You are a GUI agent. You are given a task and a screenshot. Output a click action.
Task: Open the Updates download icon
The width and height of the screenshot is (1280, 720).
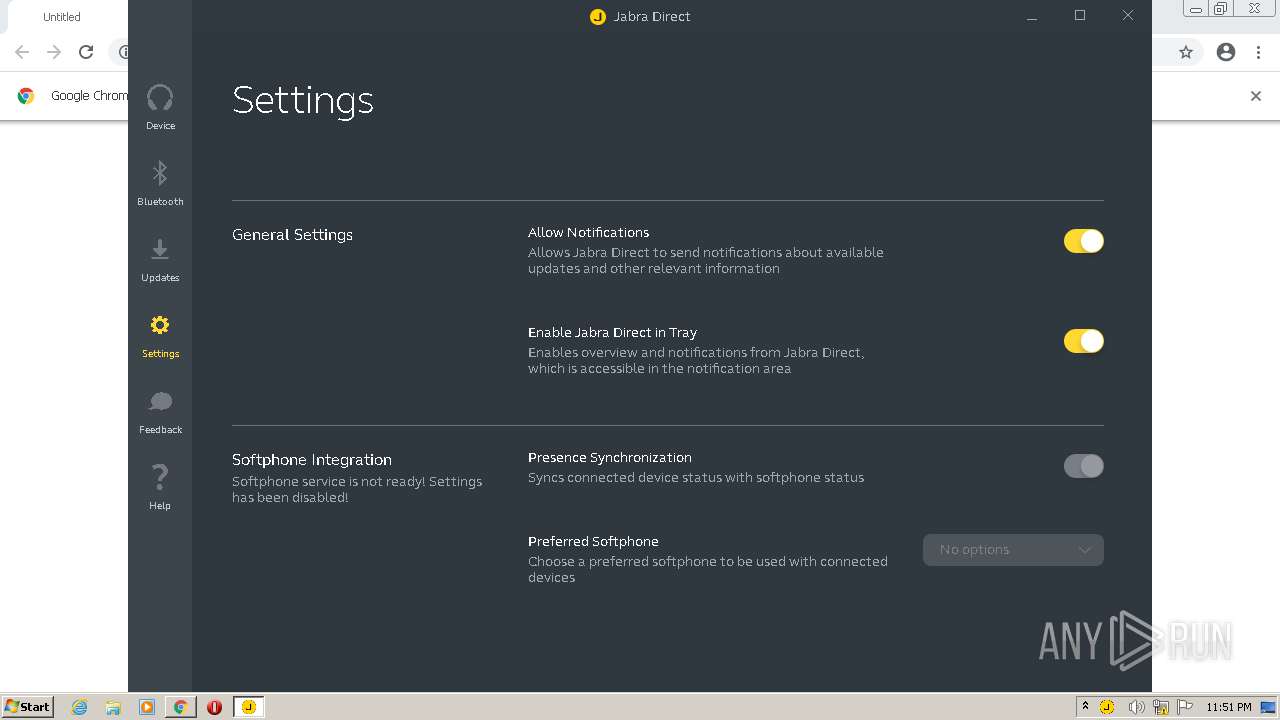[x=160, y=249]
